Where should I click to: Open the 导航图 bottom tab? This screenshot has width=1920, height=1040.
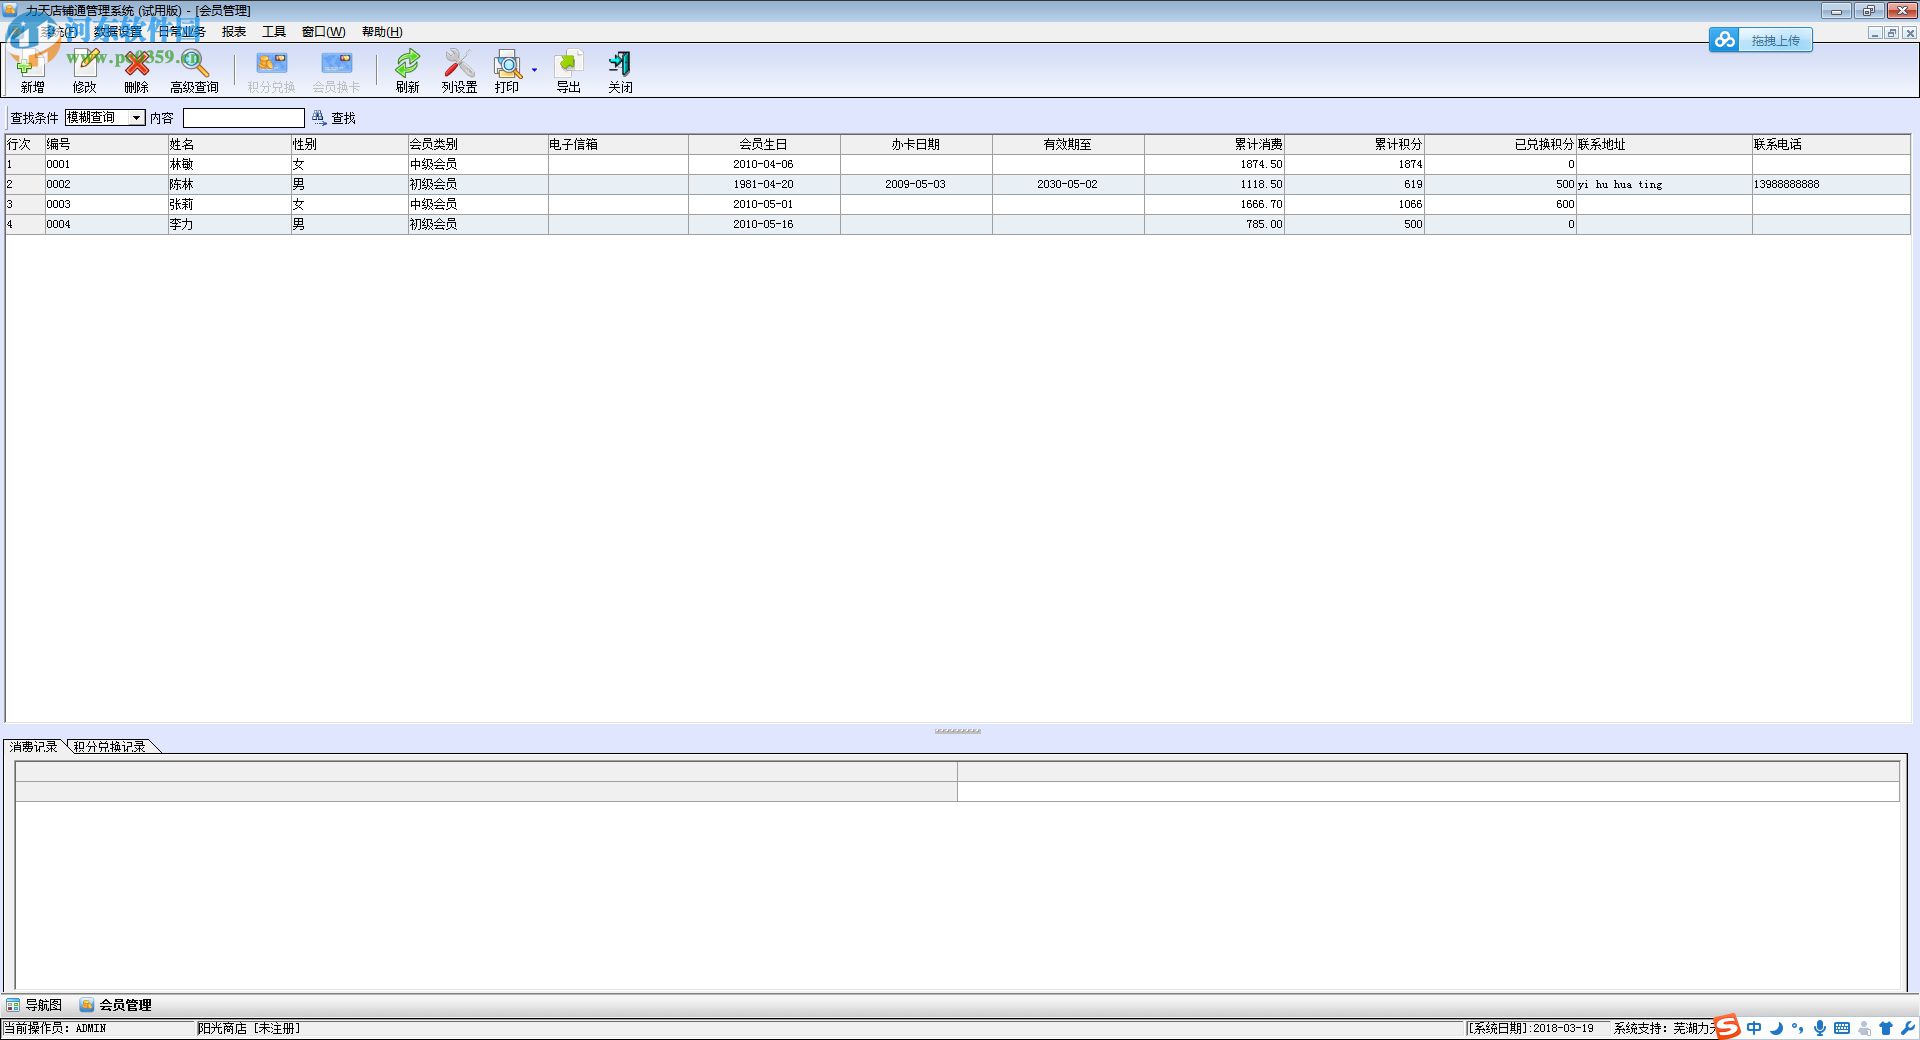[x=35, y=1005]
